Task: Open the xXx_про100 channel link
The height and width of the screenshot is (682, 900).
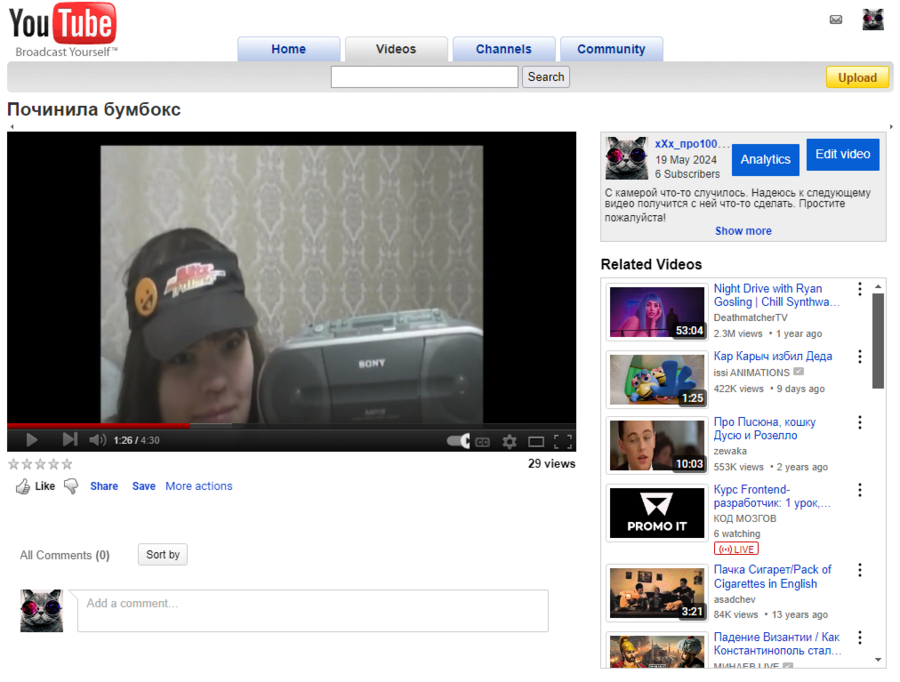Action: tap(692, 144)
